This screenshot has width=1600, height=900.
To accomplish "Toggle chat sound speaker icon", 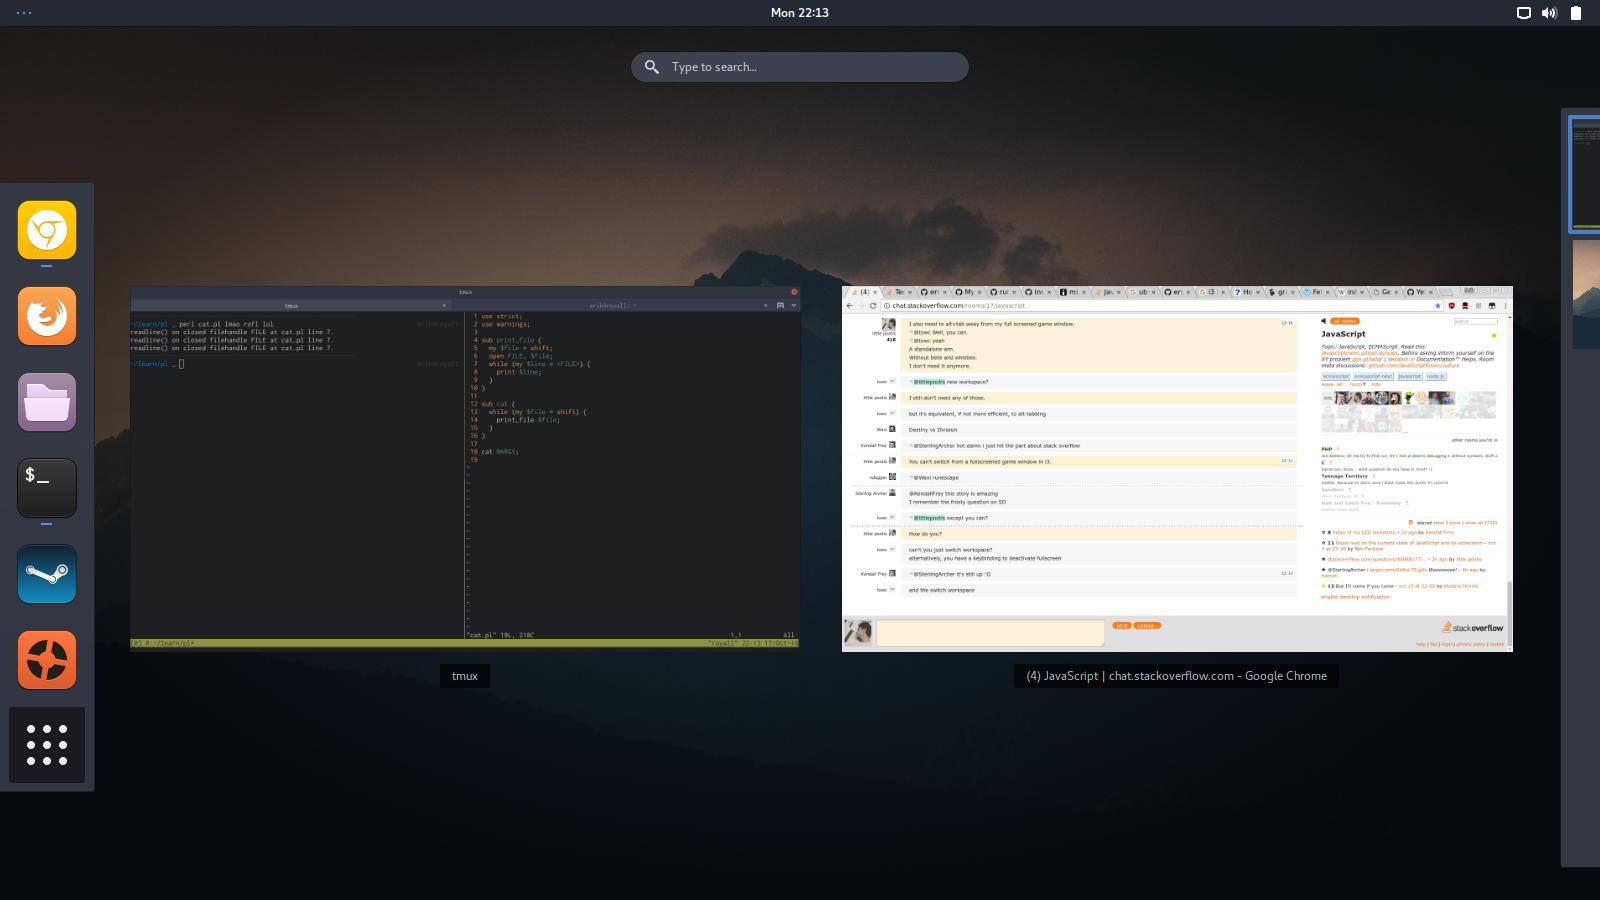I will pos(1323,321).
